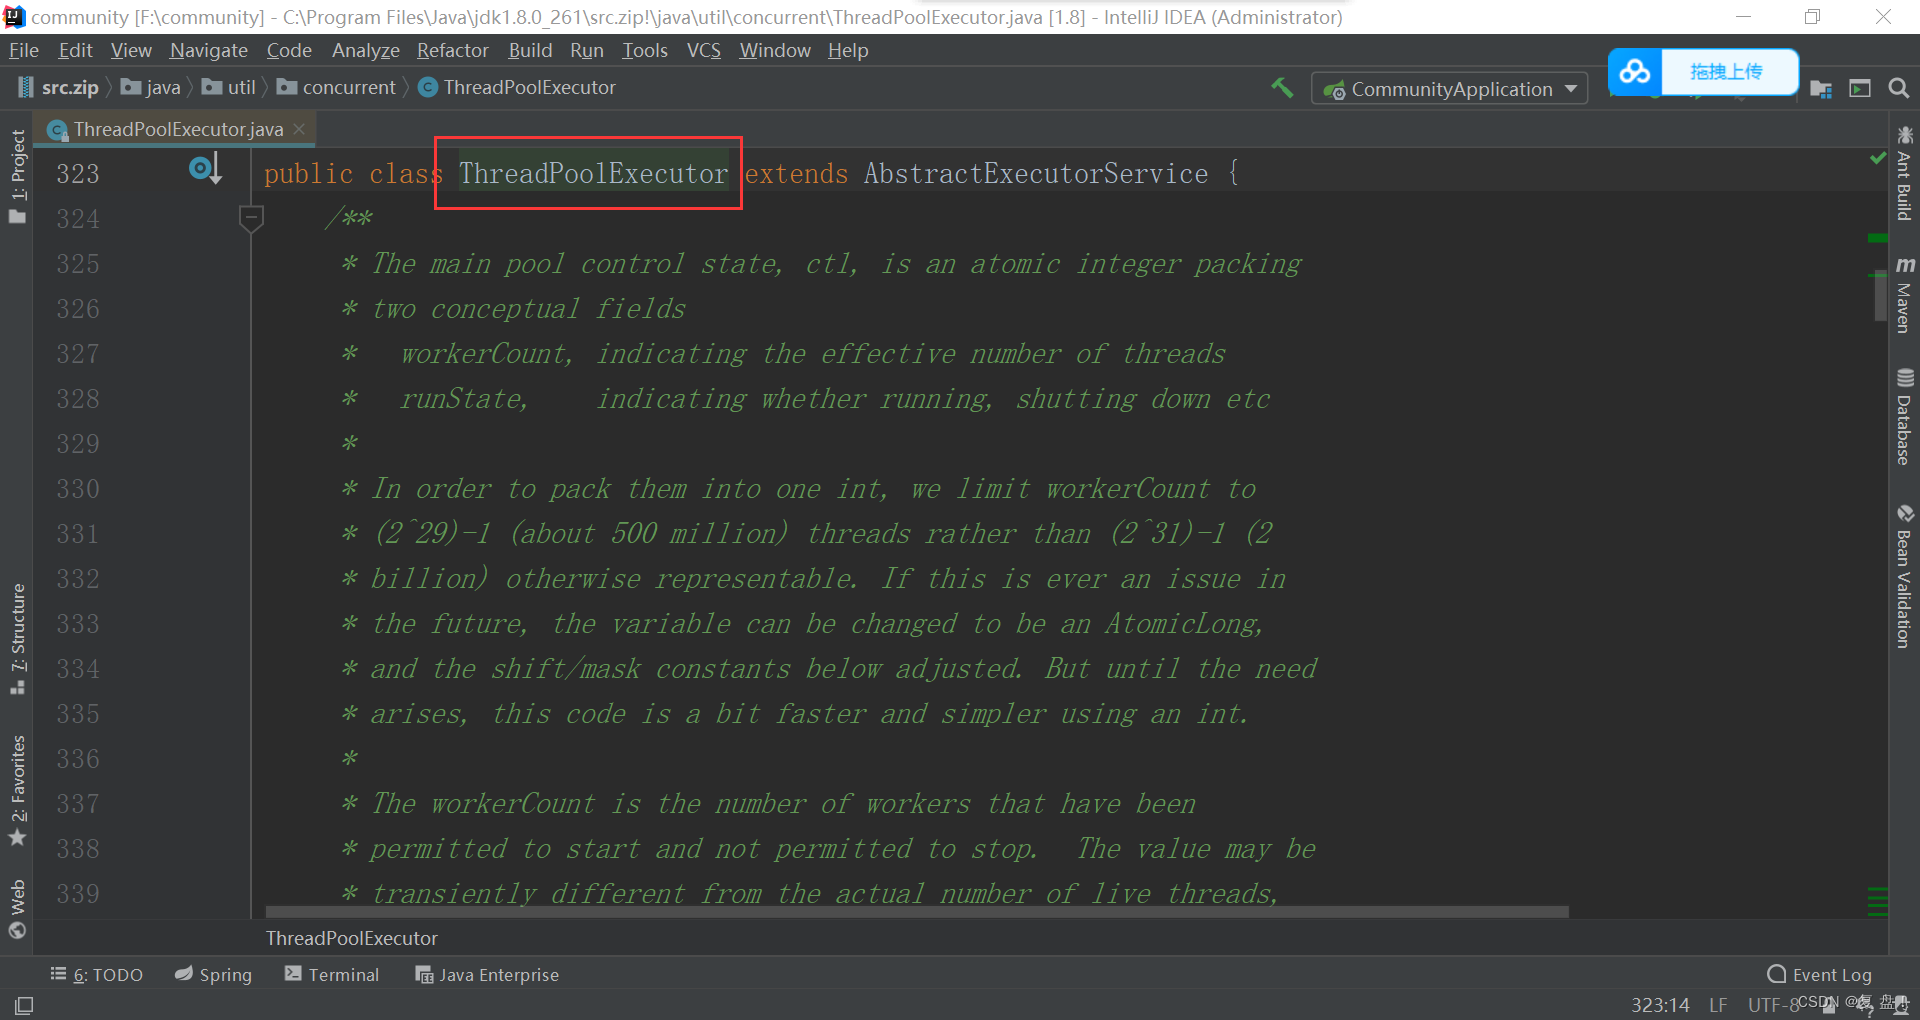Open the CommunityApplication run configuration dropdown
1920x1020 pixels.
[x=1450, y=89]
